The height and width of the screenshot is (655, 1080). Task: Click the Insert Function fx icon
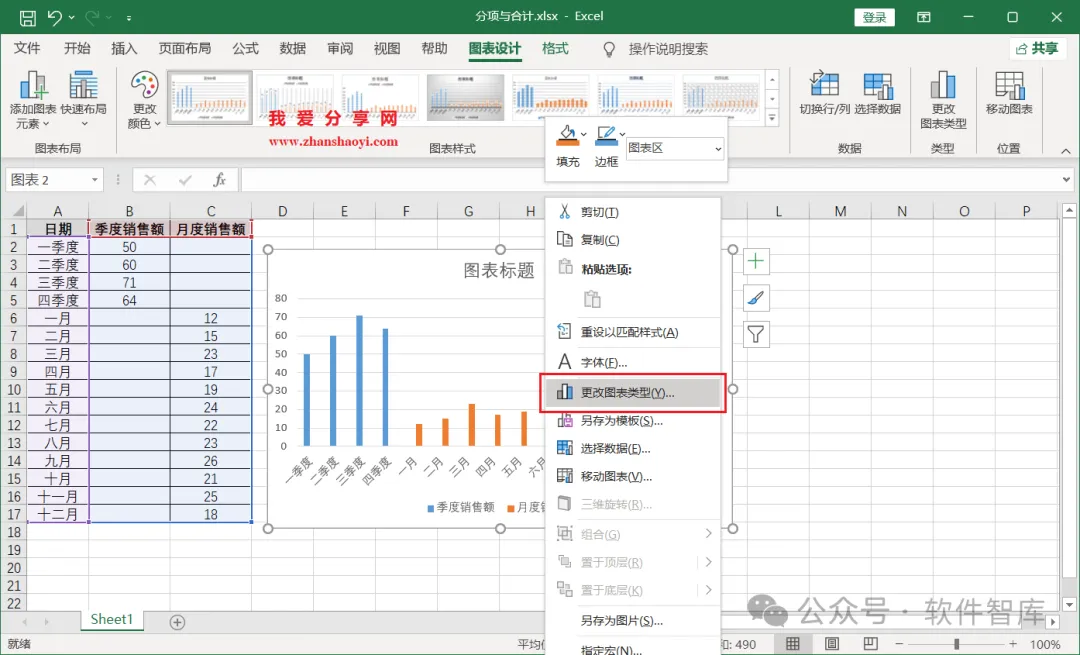click(219, 180)
